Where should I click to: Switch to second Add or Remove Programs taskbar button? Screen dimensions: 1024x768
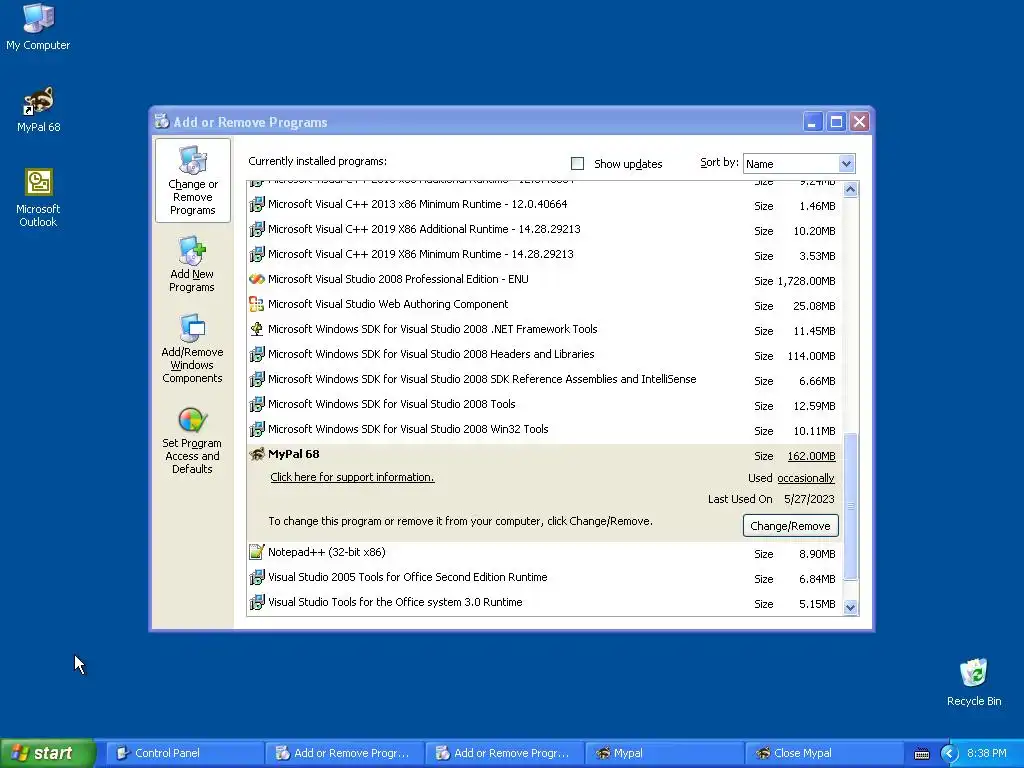pyautogui.click(x=505, y=754)
